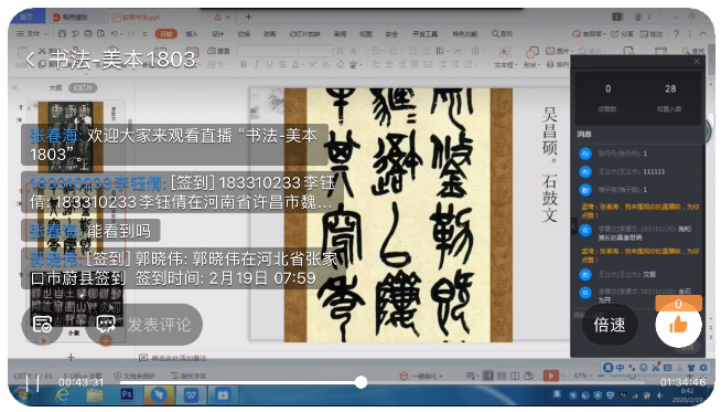The width and height of the screenshot is (722, 412).
Task: Toggle underline formatting
Action: click(269, 64)
